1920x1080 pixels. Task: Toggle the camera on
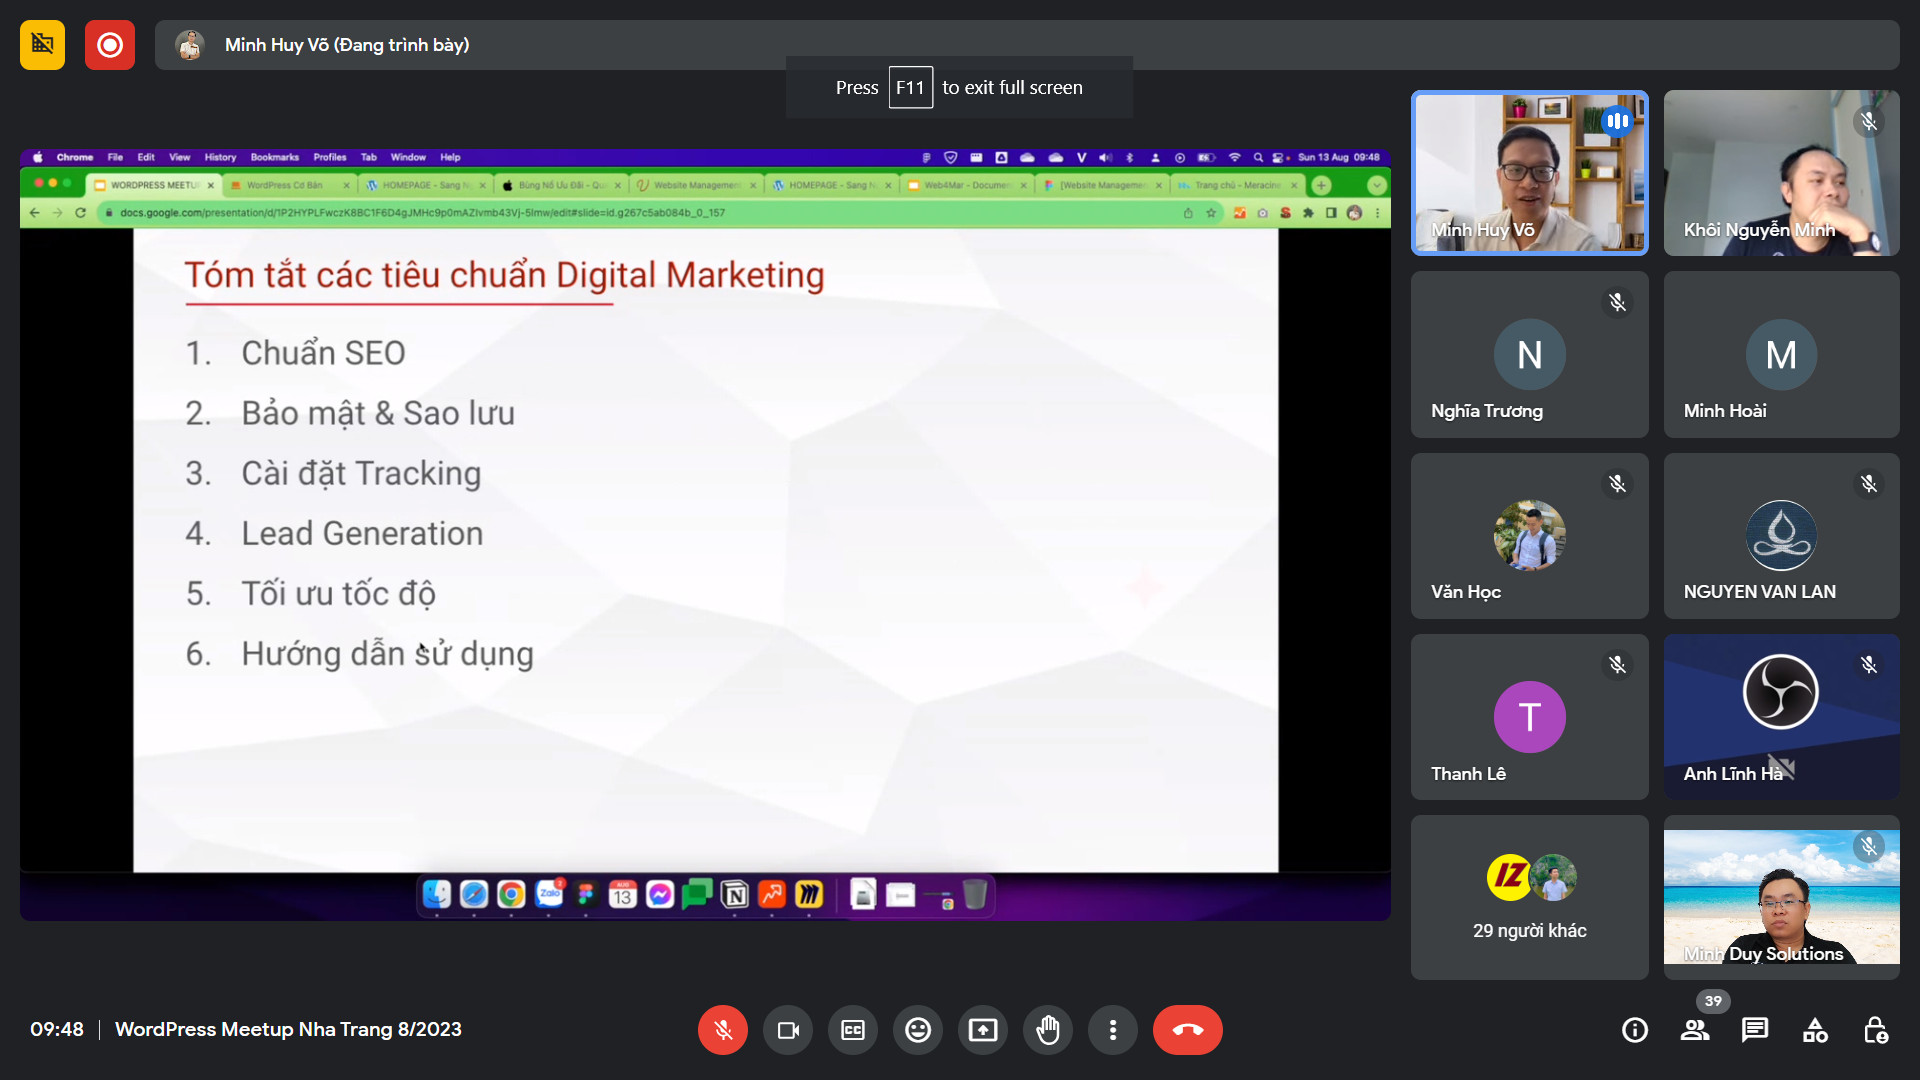[788, 1030]
